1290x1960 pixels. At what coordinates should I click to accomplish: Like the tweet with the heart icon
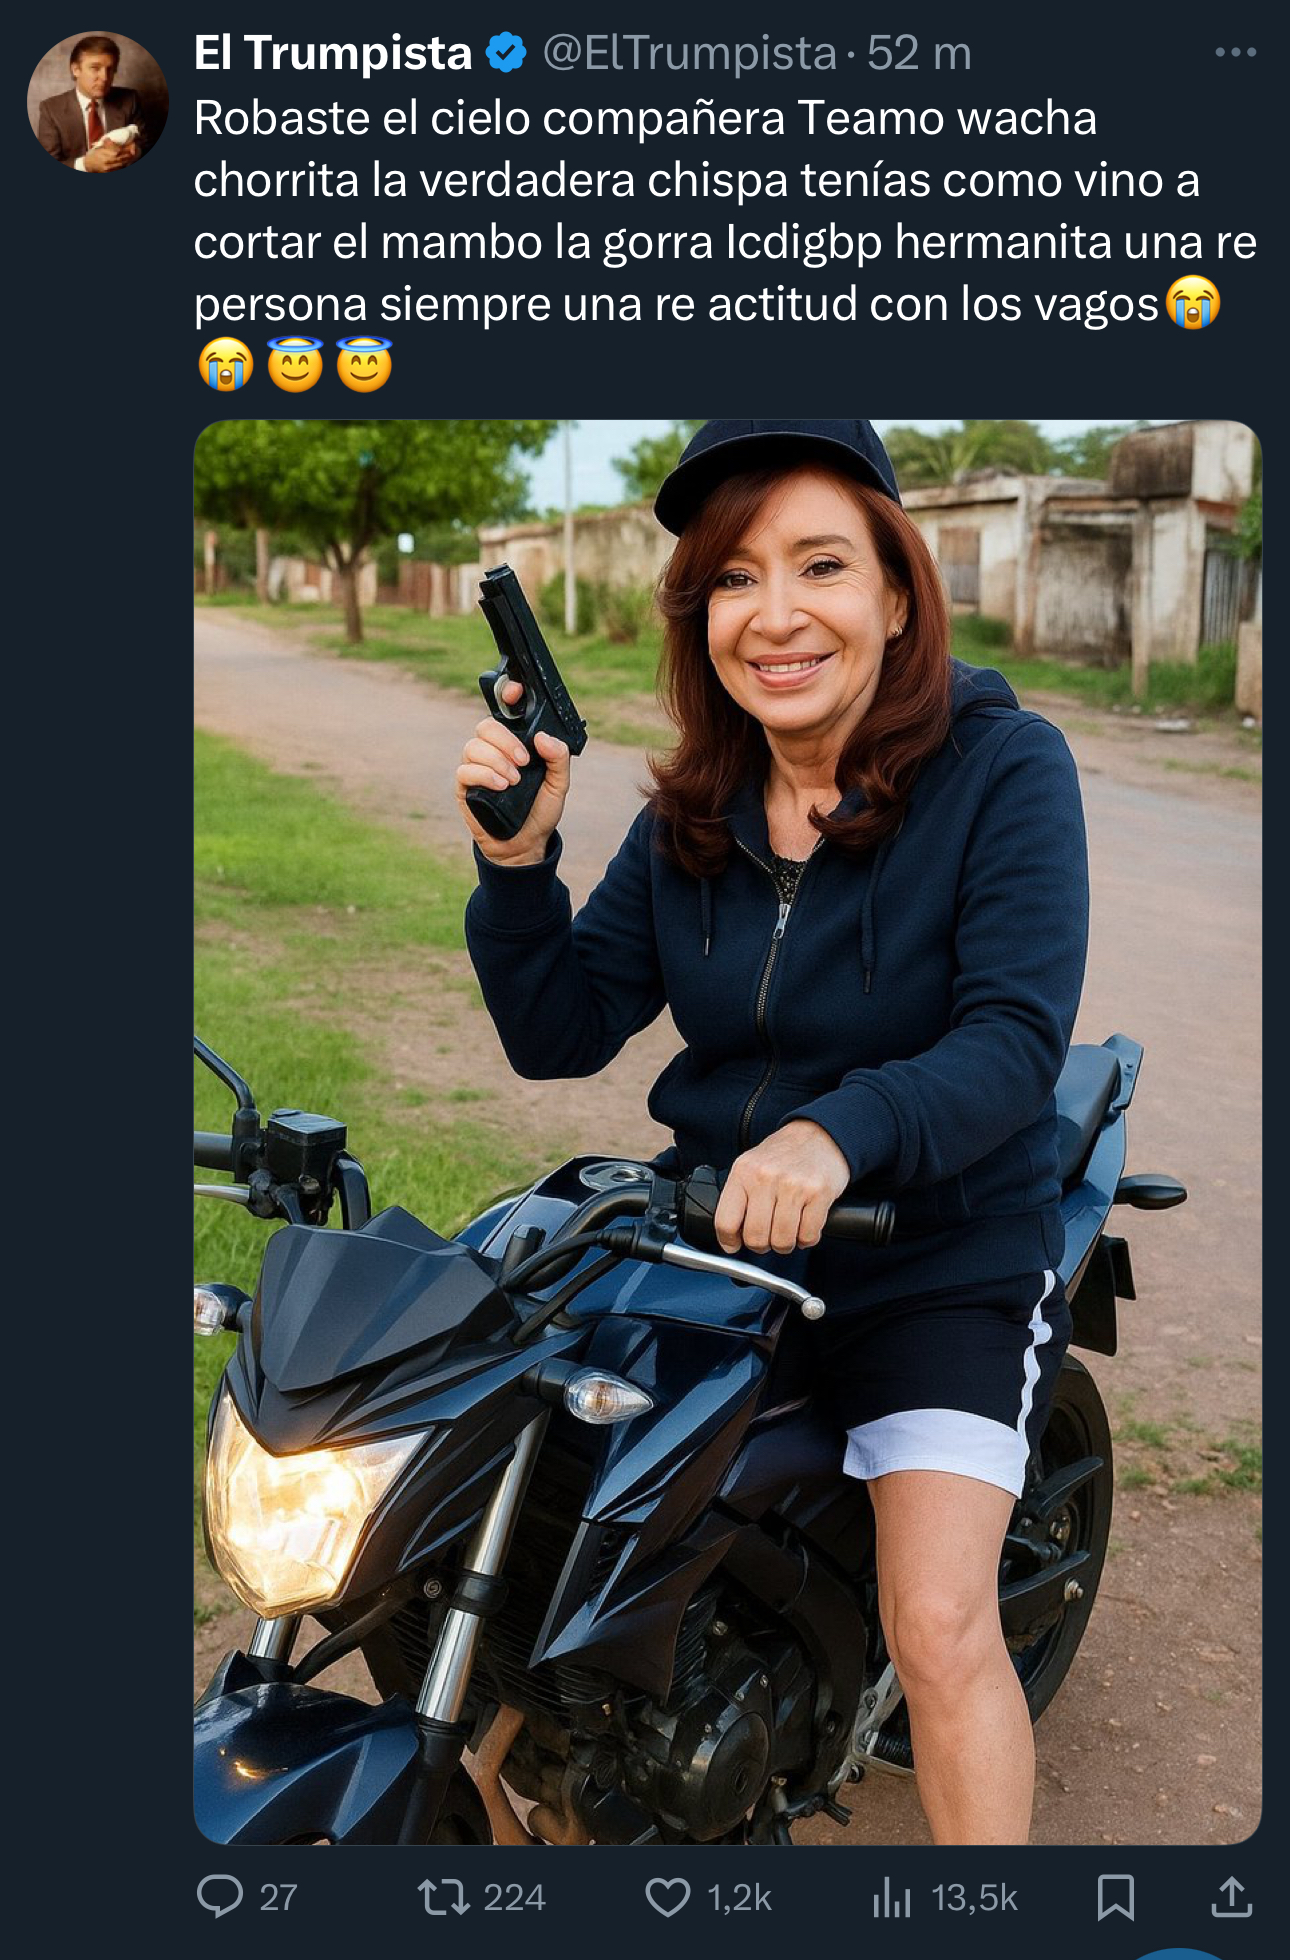(x=667, y=1897)
